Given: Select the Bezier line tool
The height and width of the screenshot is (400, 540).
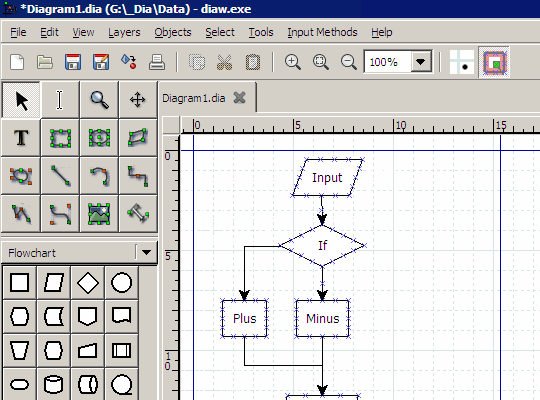Looking at the screenshot, I should [x=60, y=214].
